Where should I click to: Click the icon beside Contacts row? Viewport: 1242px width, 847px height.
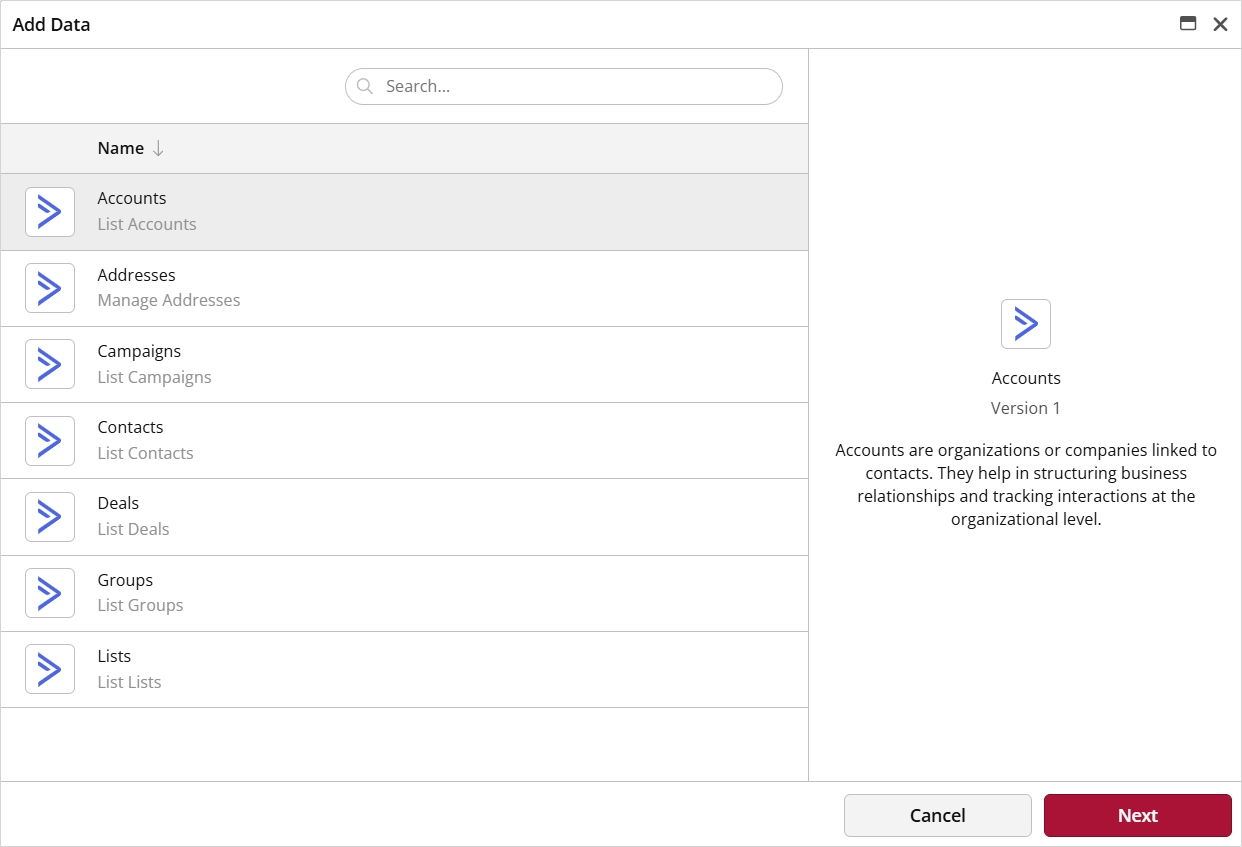pos(50,441)
